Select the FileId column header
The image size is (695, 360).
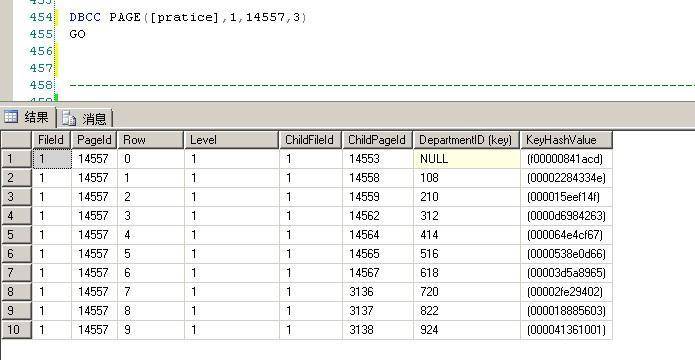(x=51, y=140)
